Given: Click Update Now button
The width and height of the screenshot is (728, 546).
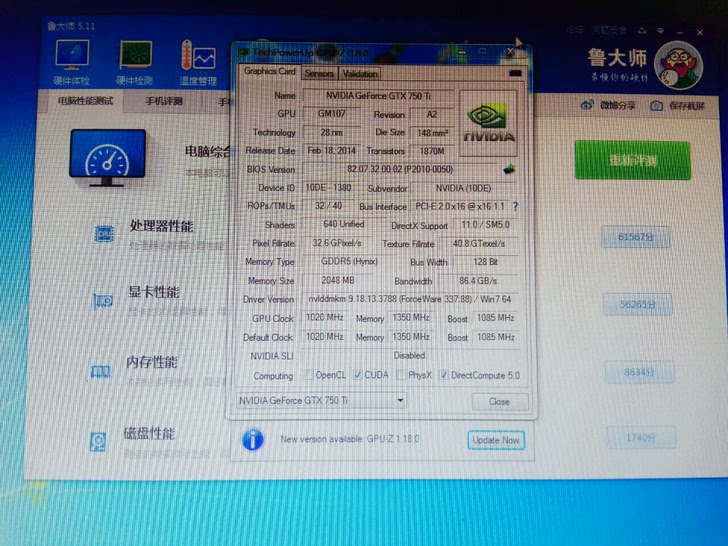Looking at the screenshot, I should [x=496, y=440].
